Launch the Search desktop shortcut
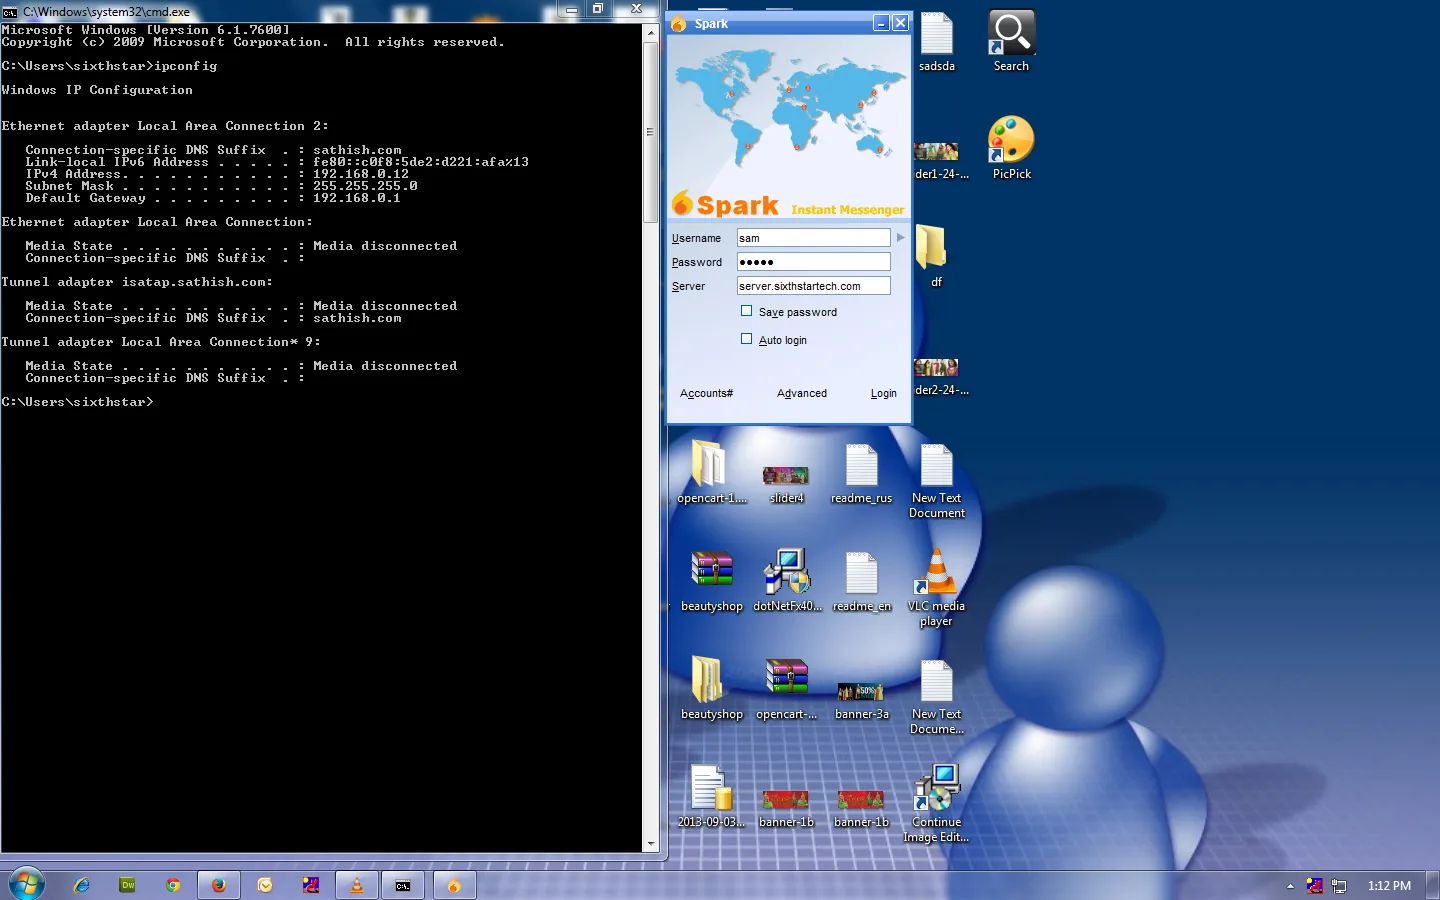The width and height of the screenshot is (1440, 900). click(x=1011, y=34)
